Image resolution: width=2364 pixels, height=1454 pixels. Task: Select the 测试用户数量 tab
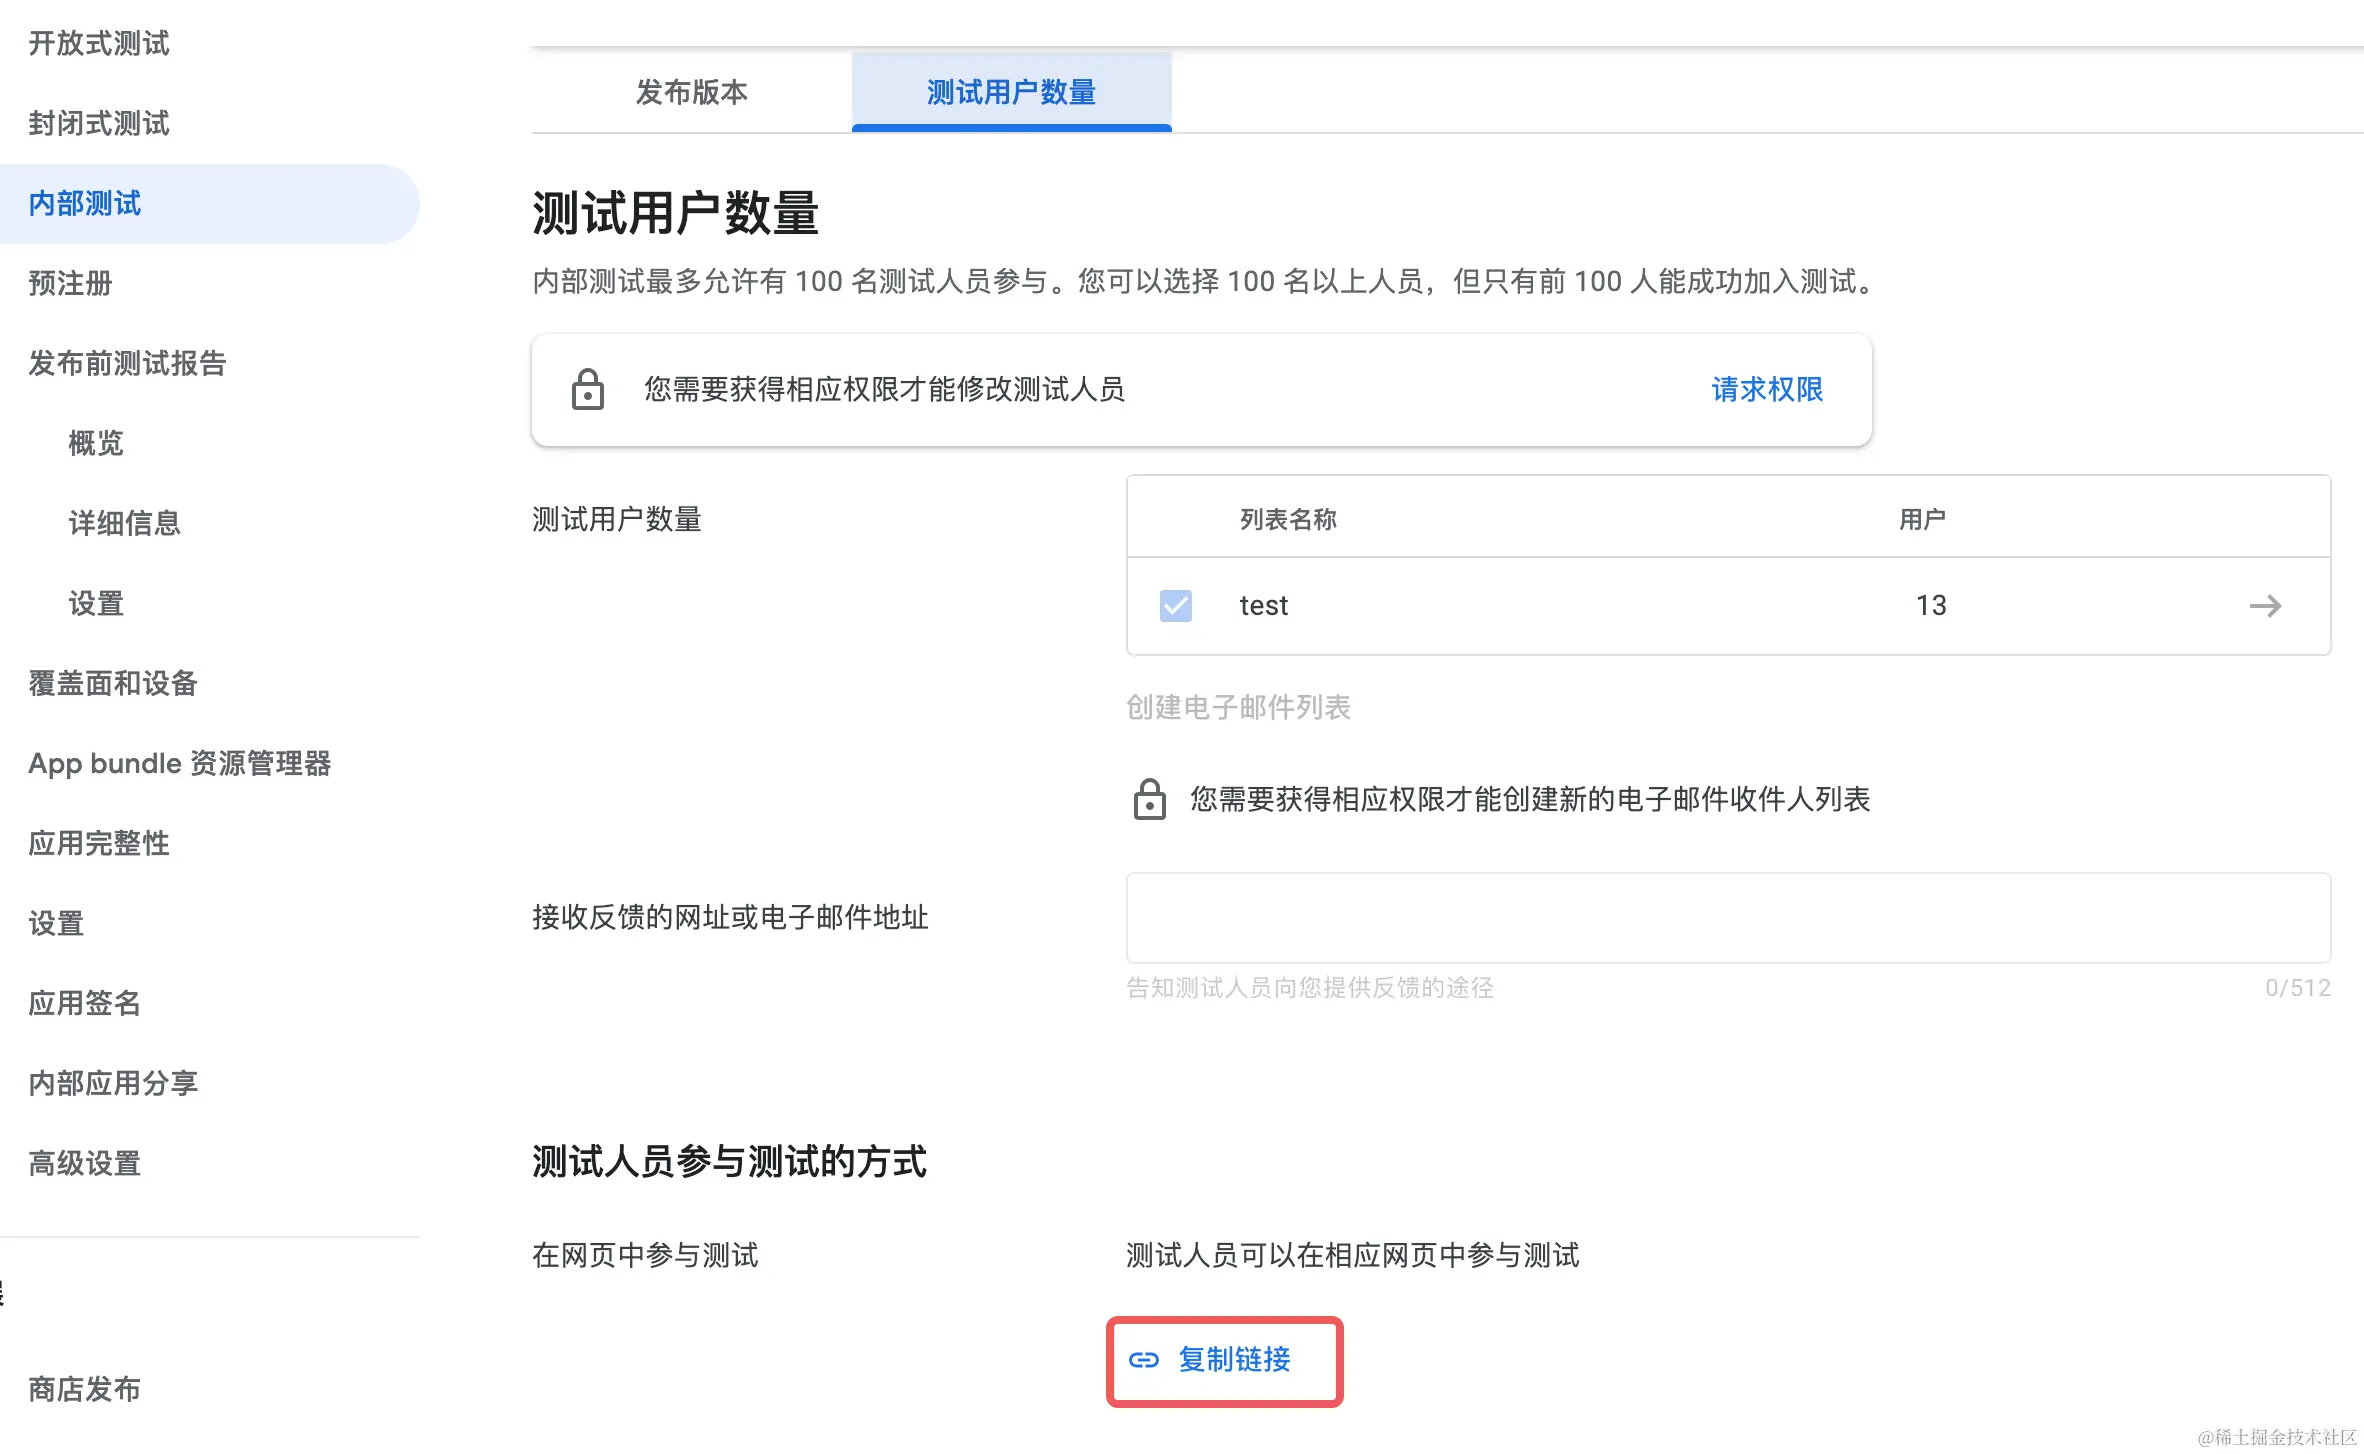(1011, 92)
